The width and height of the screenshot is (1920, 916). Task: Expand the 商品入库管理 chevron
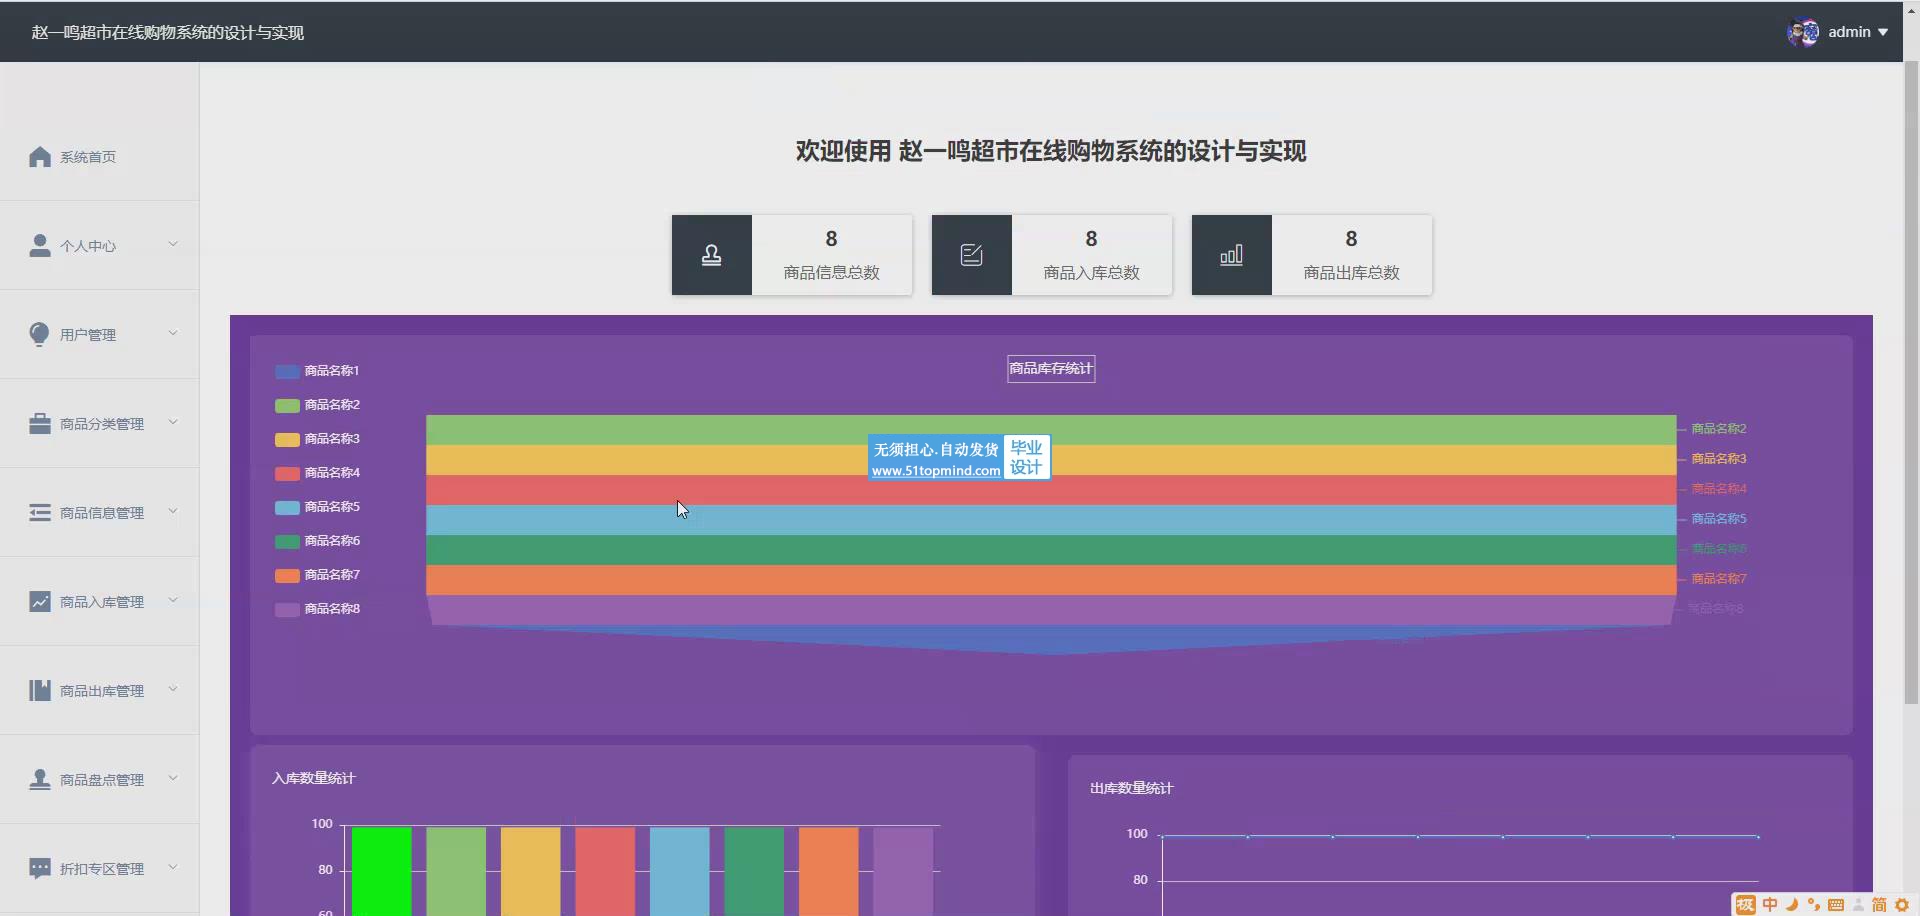173,600
